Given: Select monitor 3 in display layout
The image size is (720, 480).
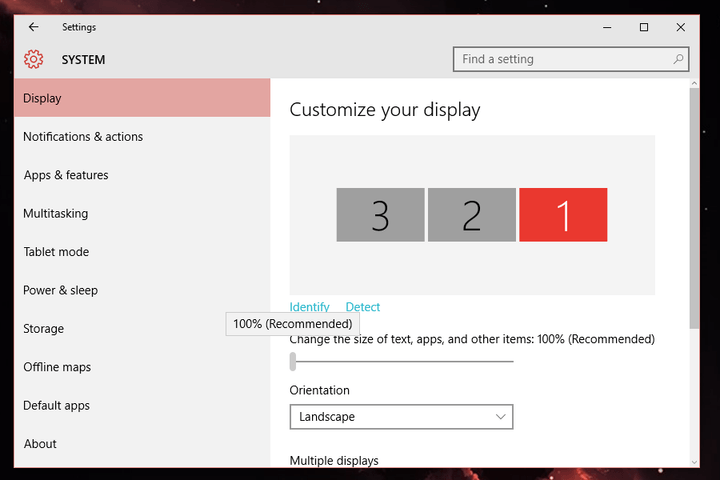Looking at the screenshot, I should [x=380, y=215].
